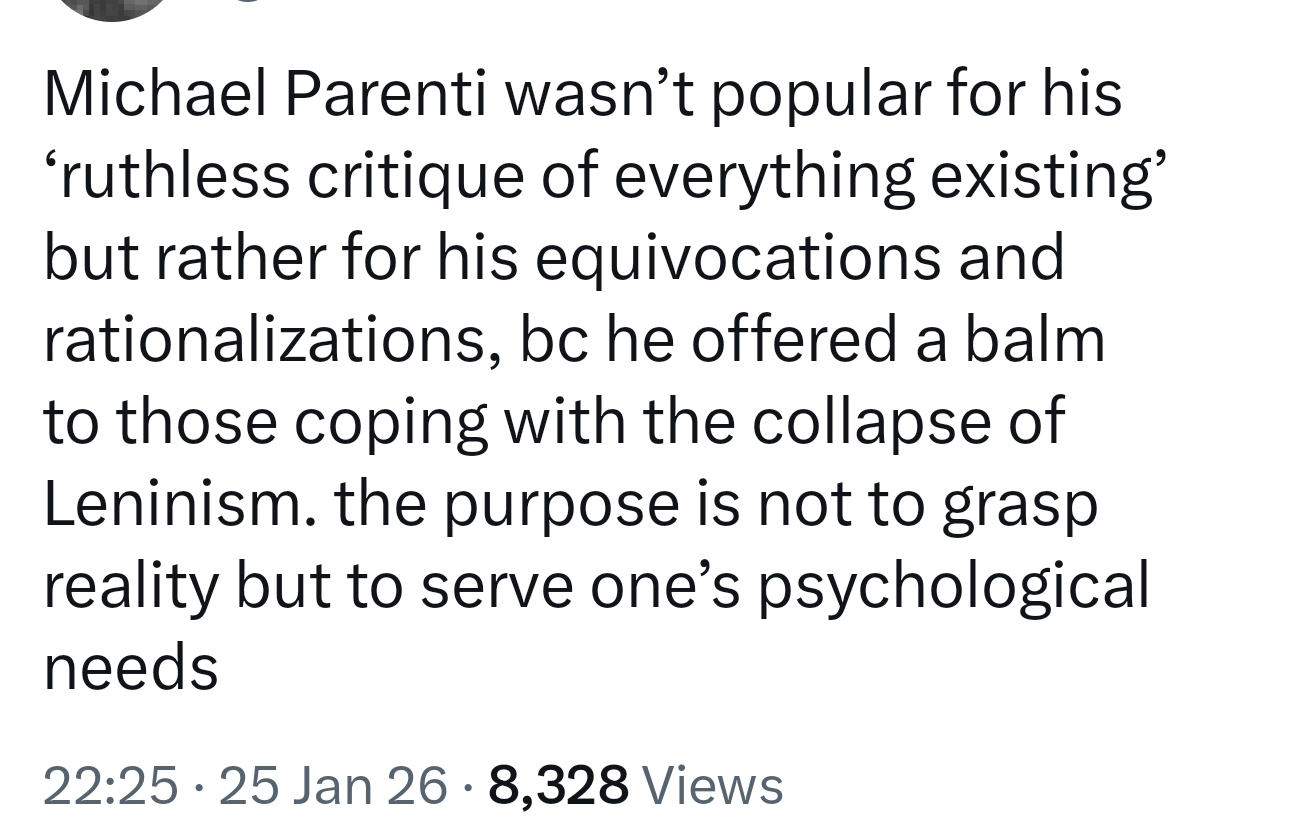Image resolution: width=1309 pixels, height=827 pixels.
Task: Click the word equivocations
Action: click(x=737, y=258)
